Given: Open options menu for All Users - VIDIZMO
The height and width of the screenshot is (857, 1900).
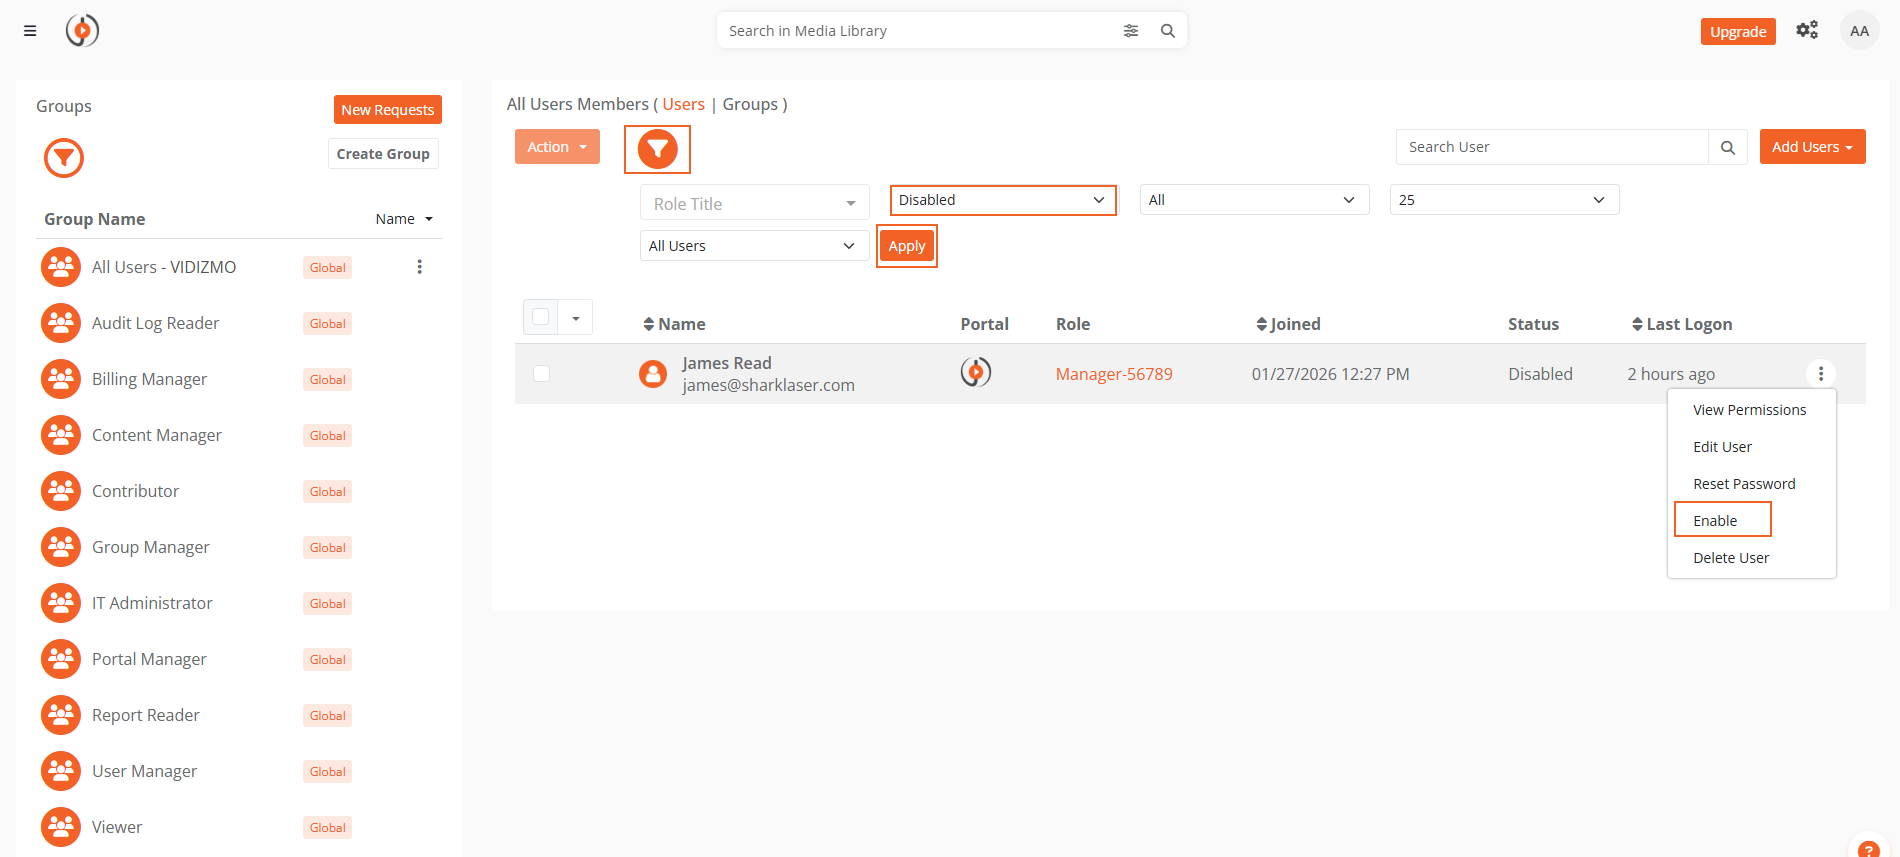Looking at the screenshot, I should (420, 267).
